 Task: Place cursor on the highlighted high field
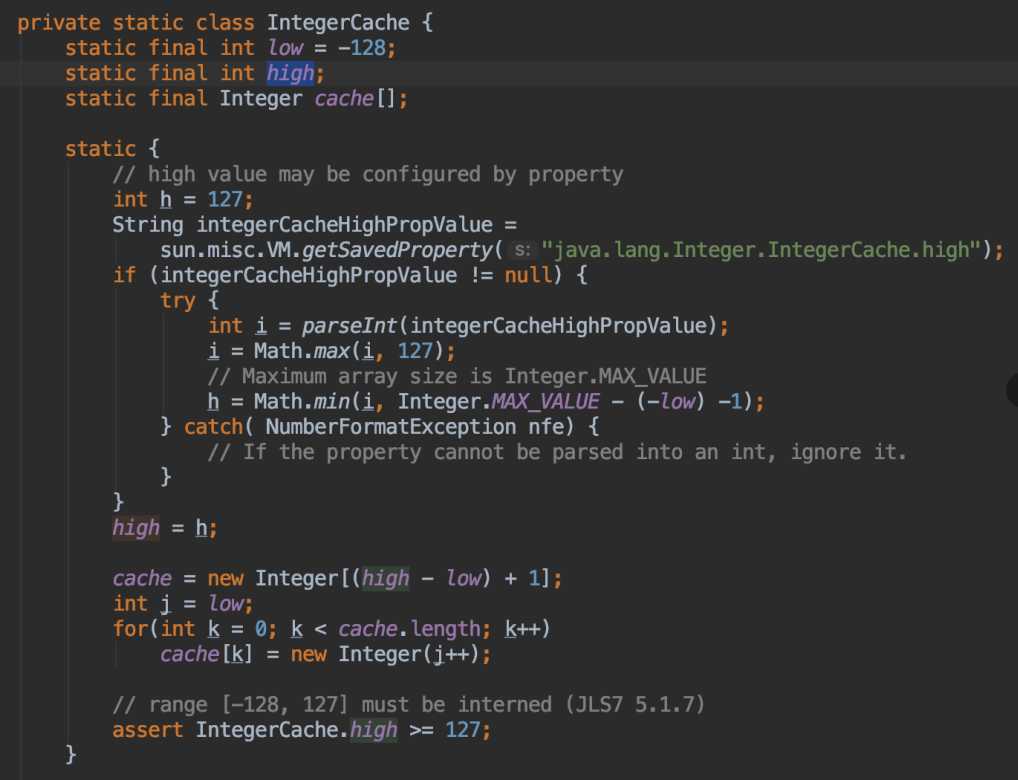(x=289, y=73)
